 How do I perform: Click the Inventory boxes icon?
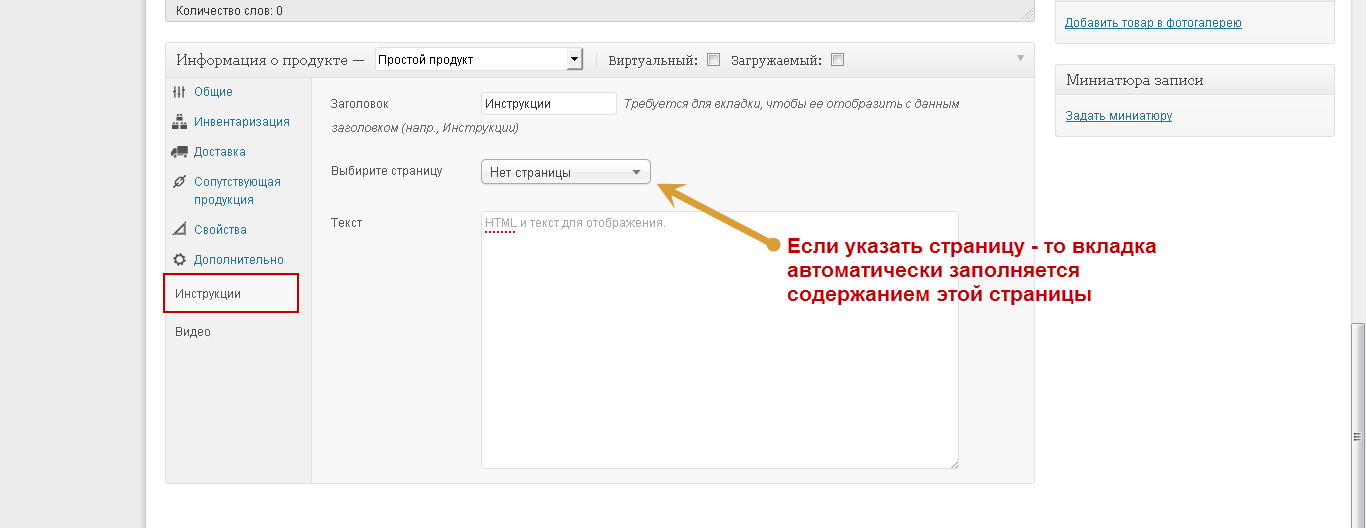(179, 122)
